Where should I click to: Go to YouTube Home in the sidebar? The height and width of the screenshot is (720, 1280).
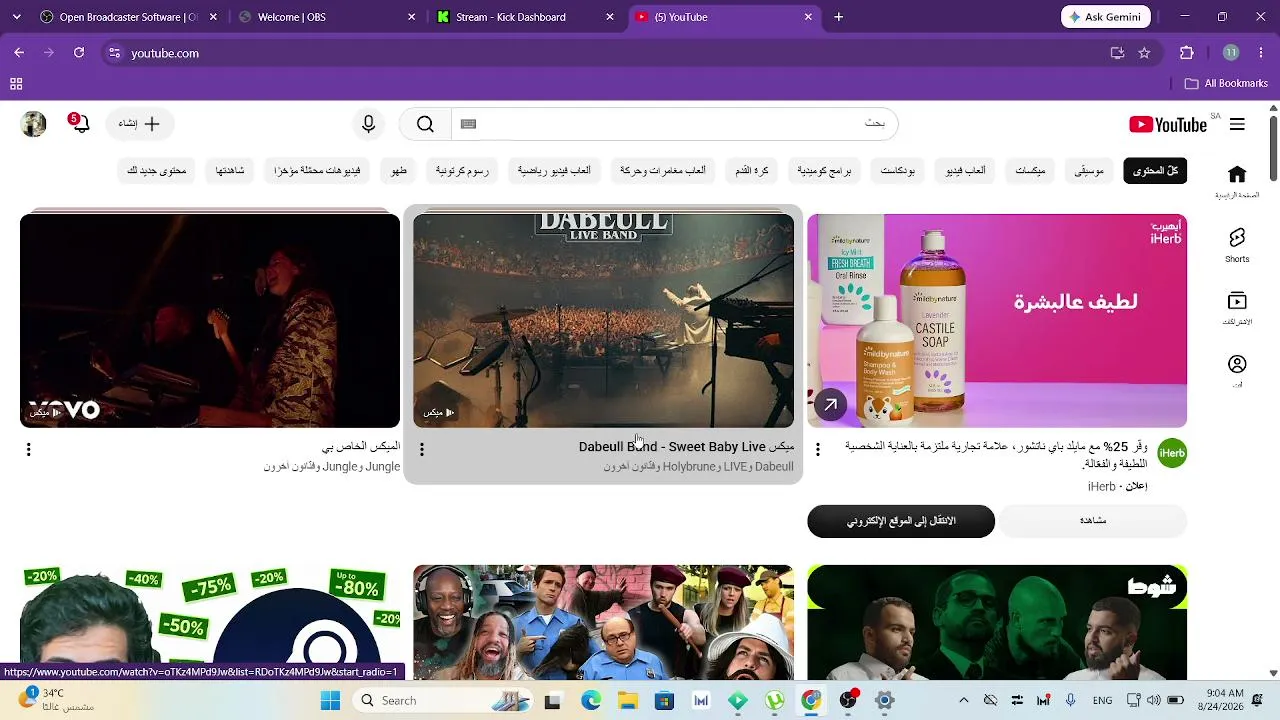pyautogui.click(x=1237, y=182)
